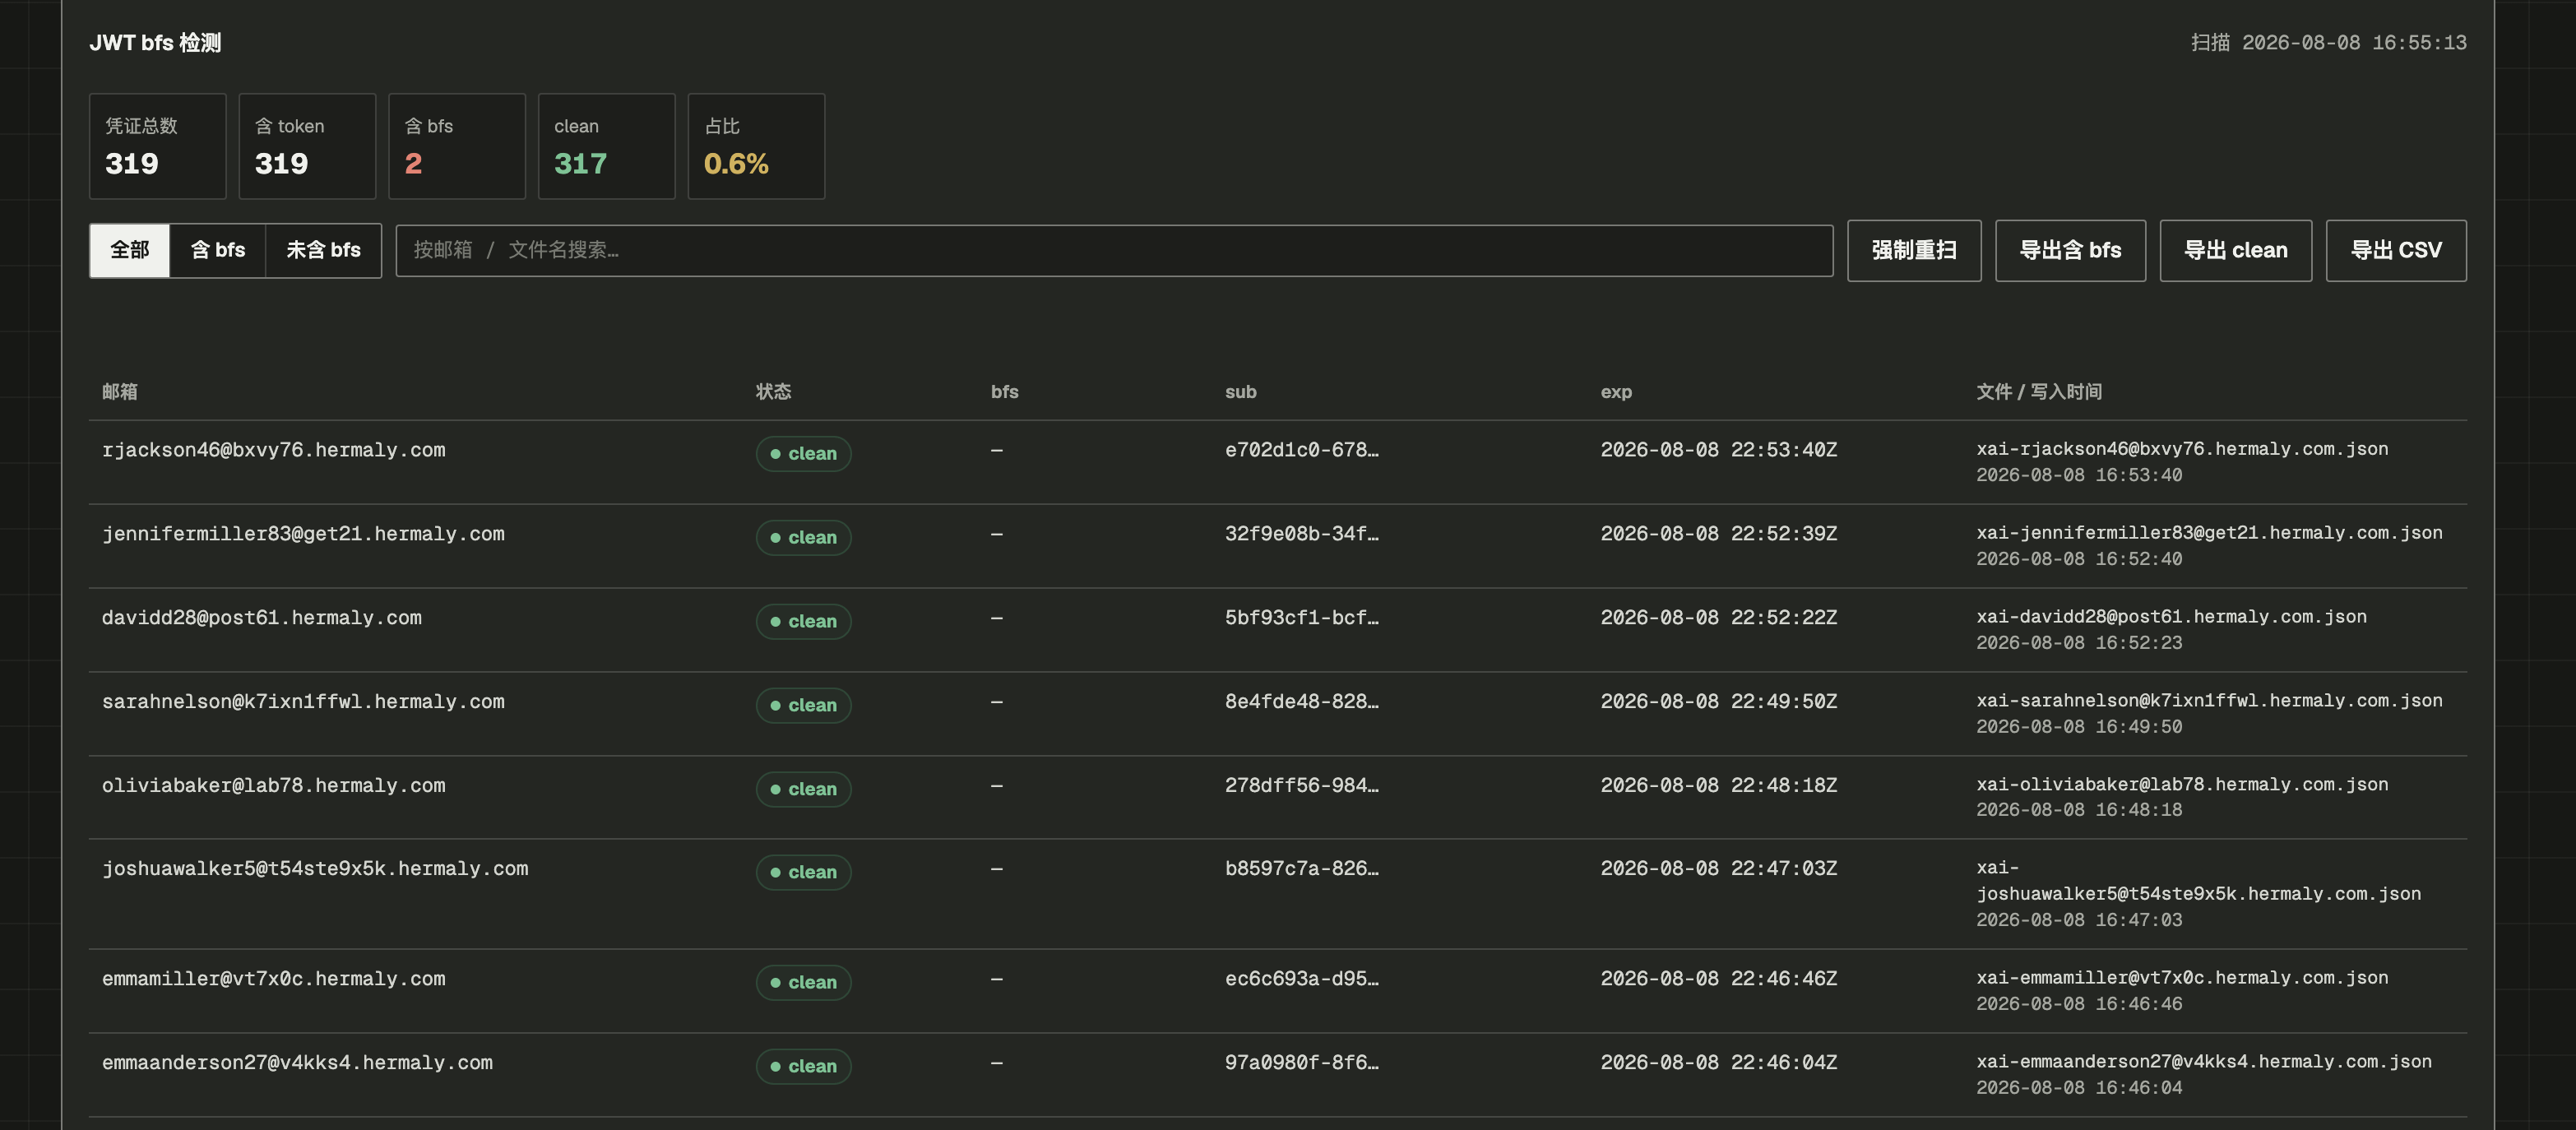
Task: Click exp value 2026-08-08 22:46:04Z
Action: [x=1718, y=1063]
